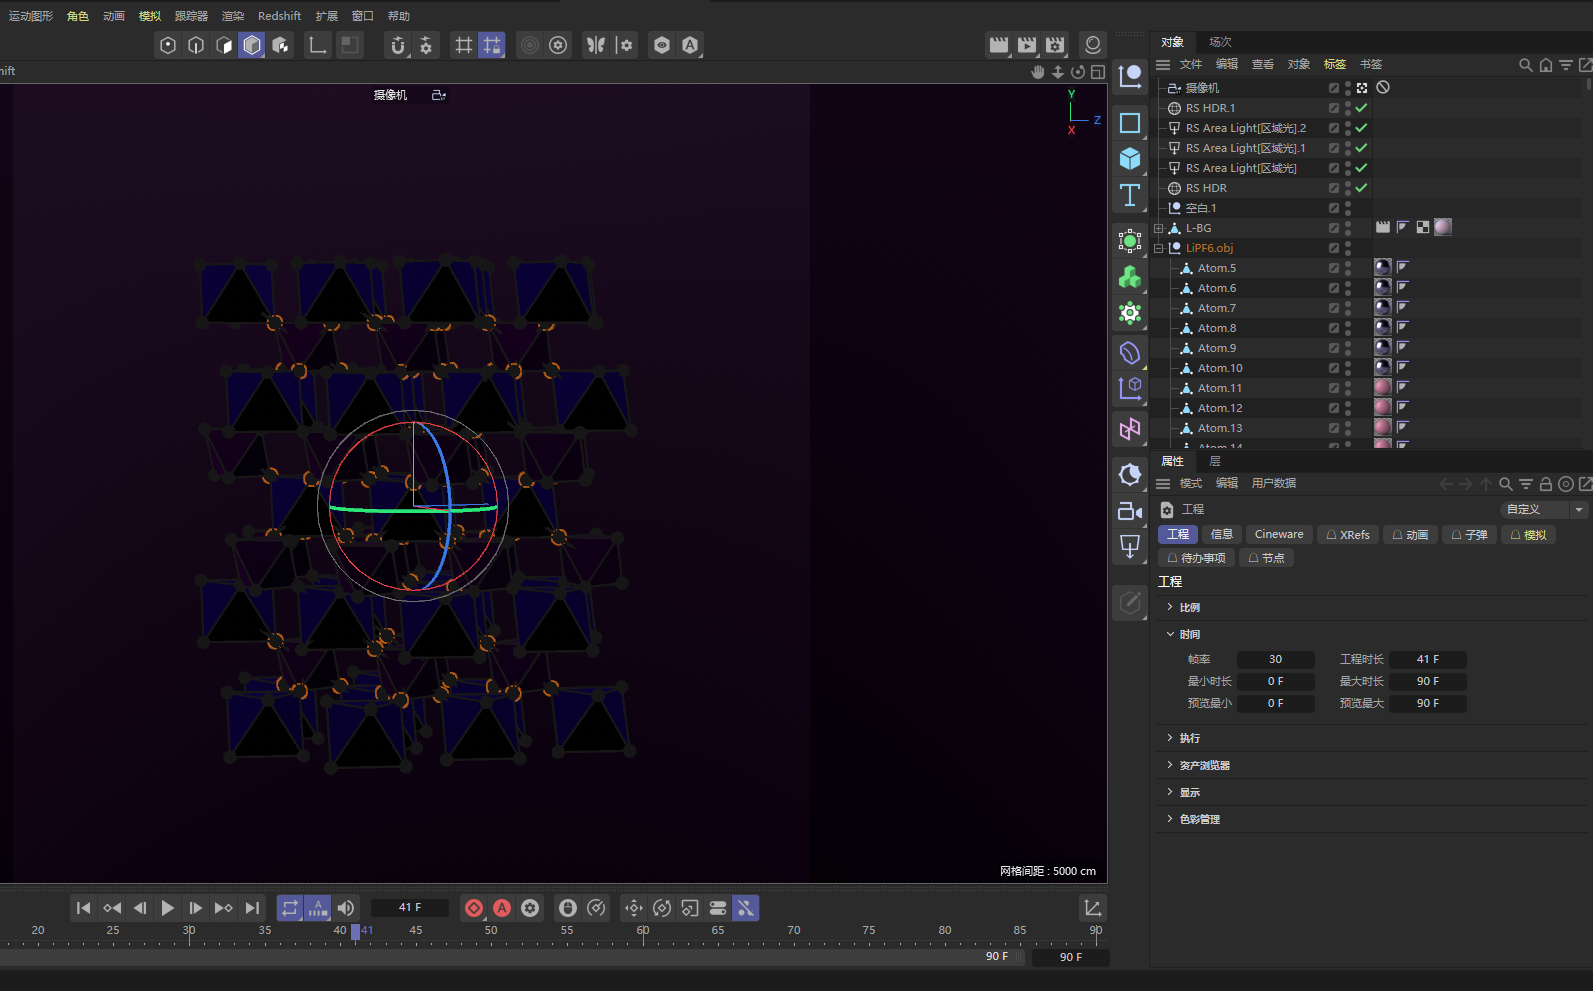Image resolution: width=1593 pixels, height=991 pixels.
Task: Open the Null object tool
Action: 1130,76
